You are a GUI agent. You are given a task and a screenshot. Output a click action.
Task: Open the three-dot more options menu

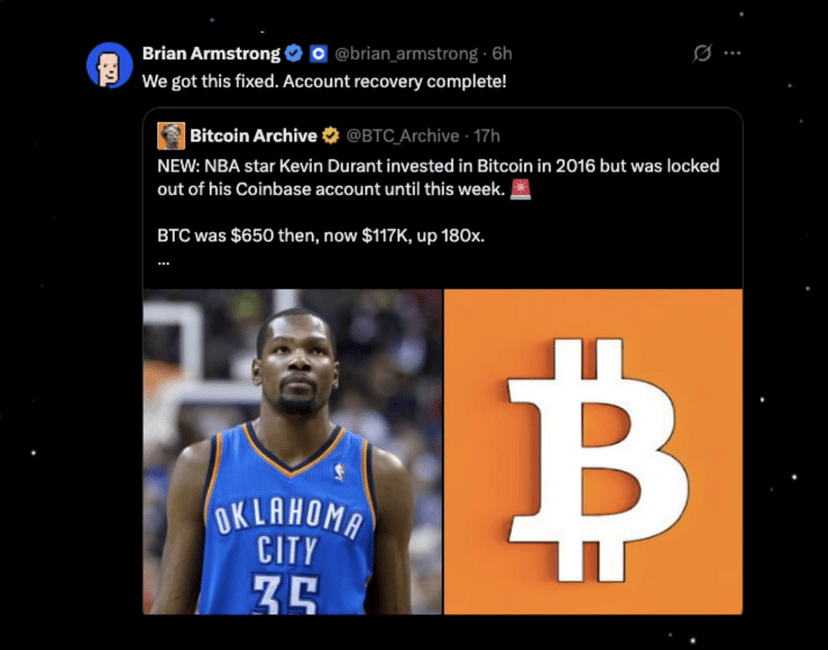732,53
